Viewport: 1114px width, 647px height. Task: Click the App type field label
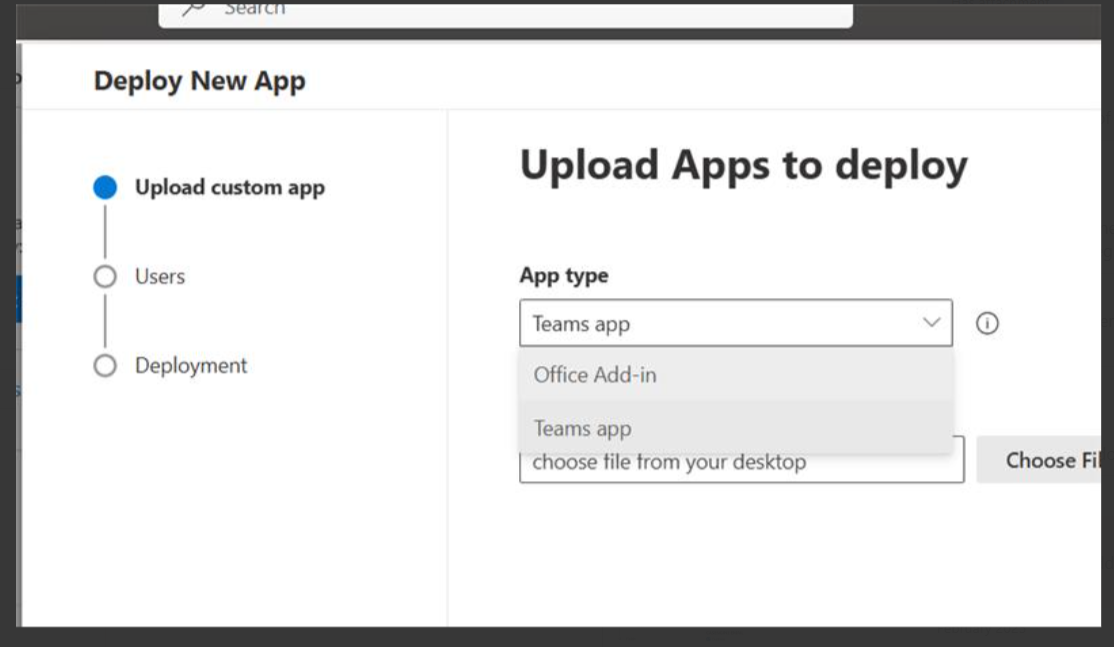[x=564, y=276]
